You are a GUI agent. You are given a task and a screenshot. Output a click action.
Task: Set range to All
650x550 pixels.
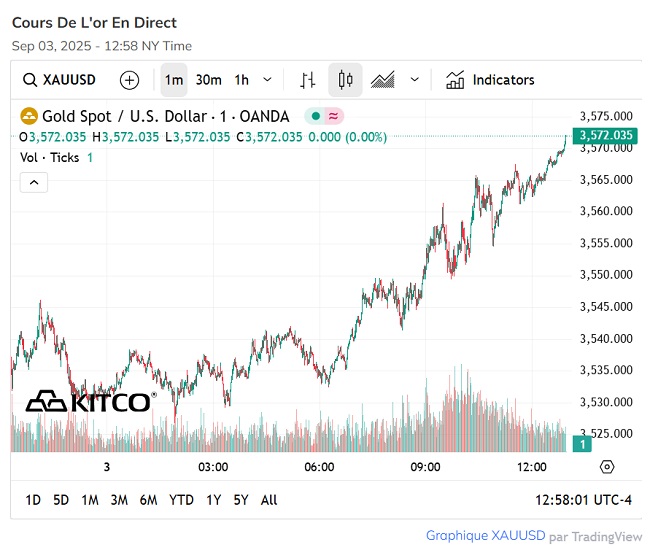pos(269,500)
